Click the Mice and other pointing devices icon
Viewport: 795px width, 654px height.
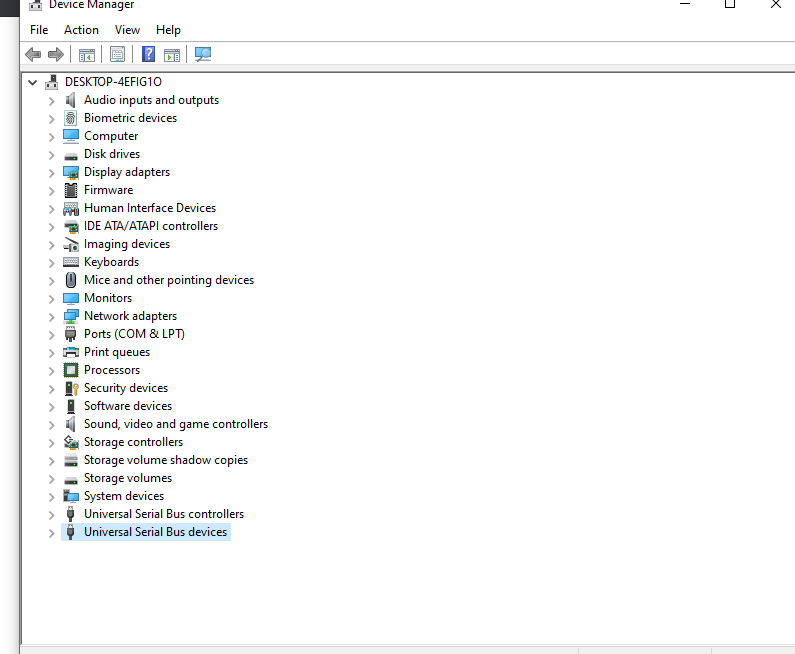coord(71,280)
